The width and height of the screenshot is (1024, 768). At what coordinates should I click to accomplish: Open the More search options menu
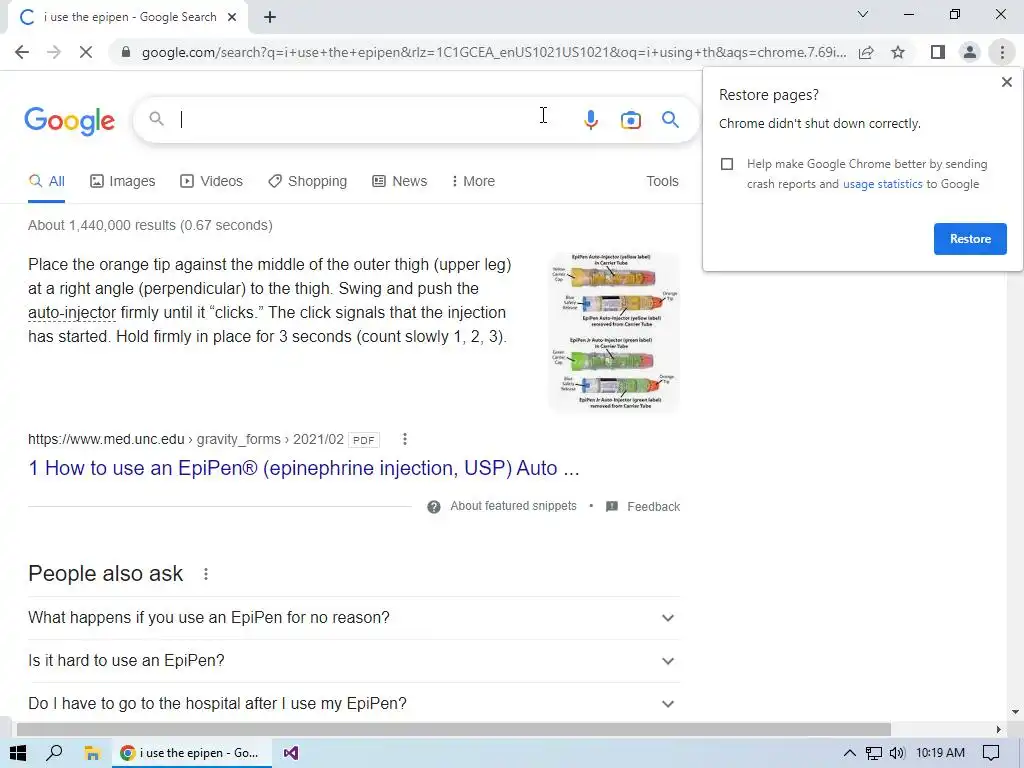473,182
